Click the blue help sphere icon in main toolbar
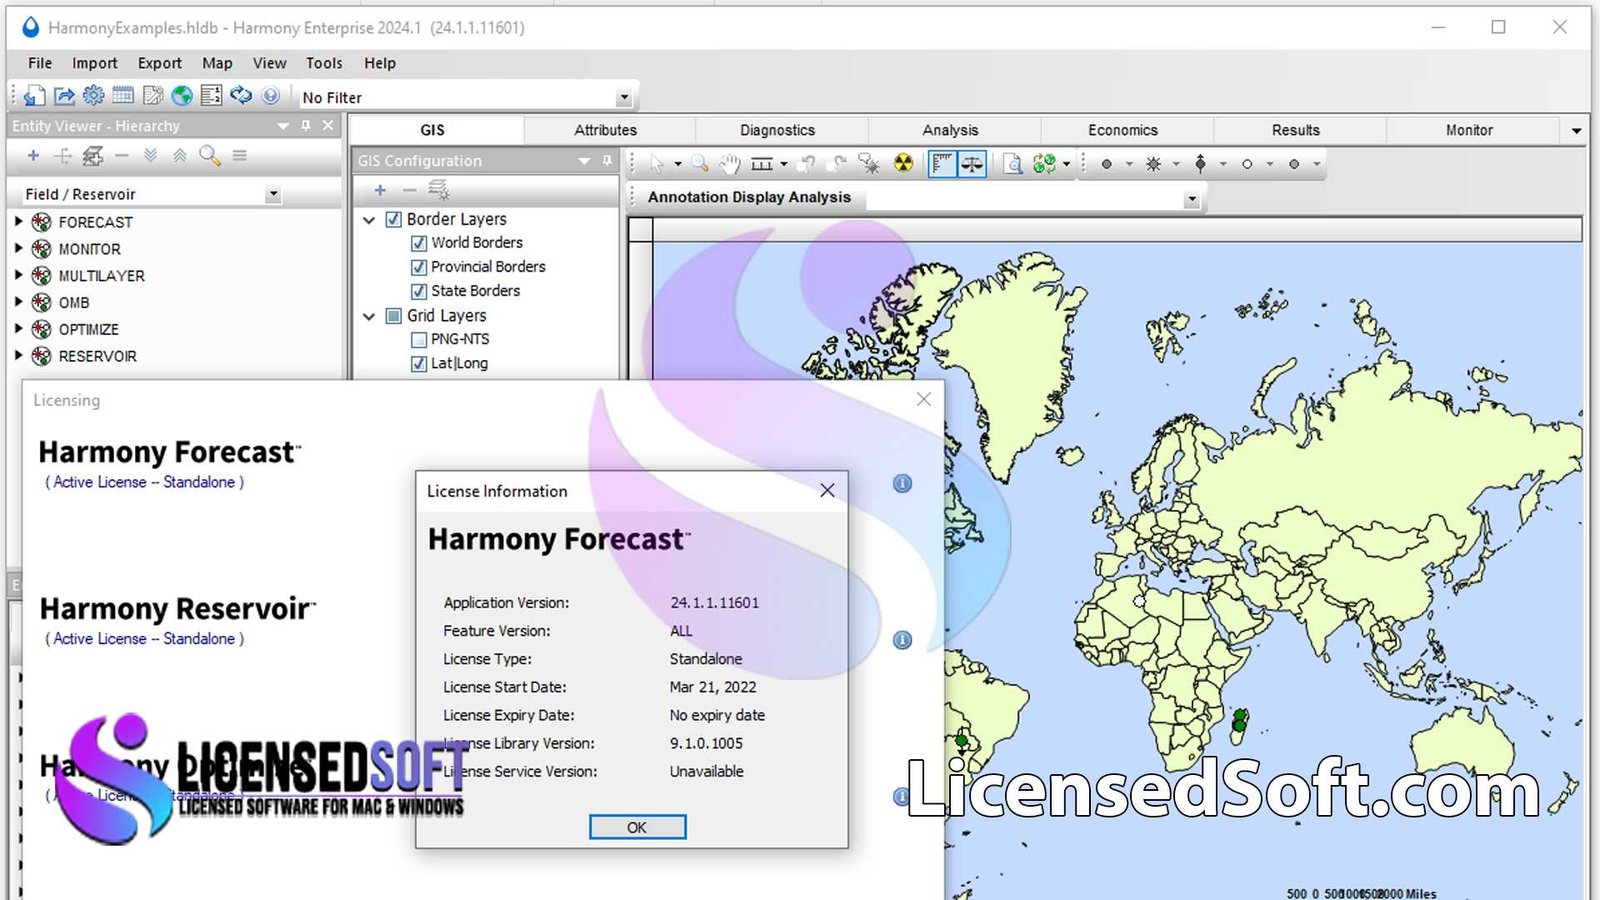The image size is (1600, 900). point(270,96)
